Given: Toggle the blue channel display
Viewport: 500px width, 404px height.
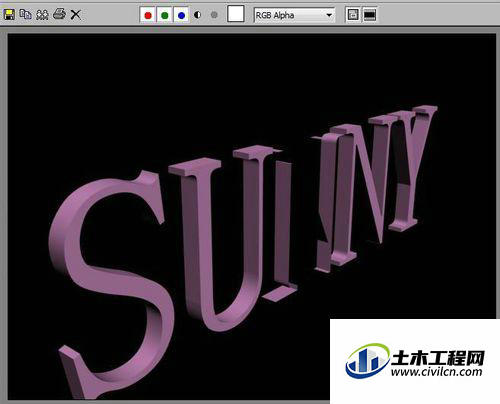Looking at the screenshot, I should tap(181, 15).
